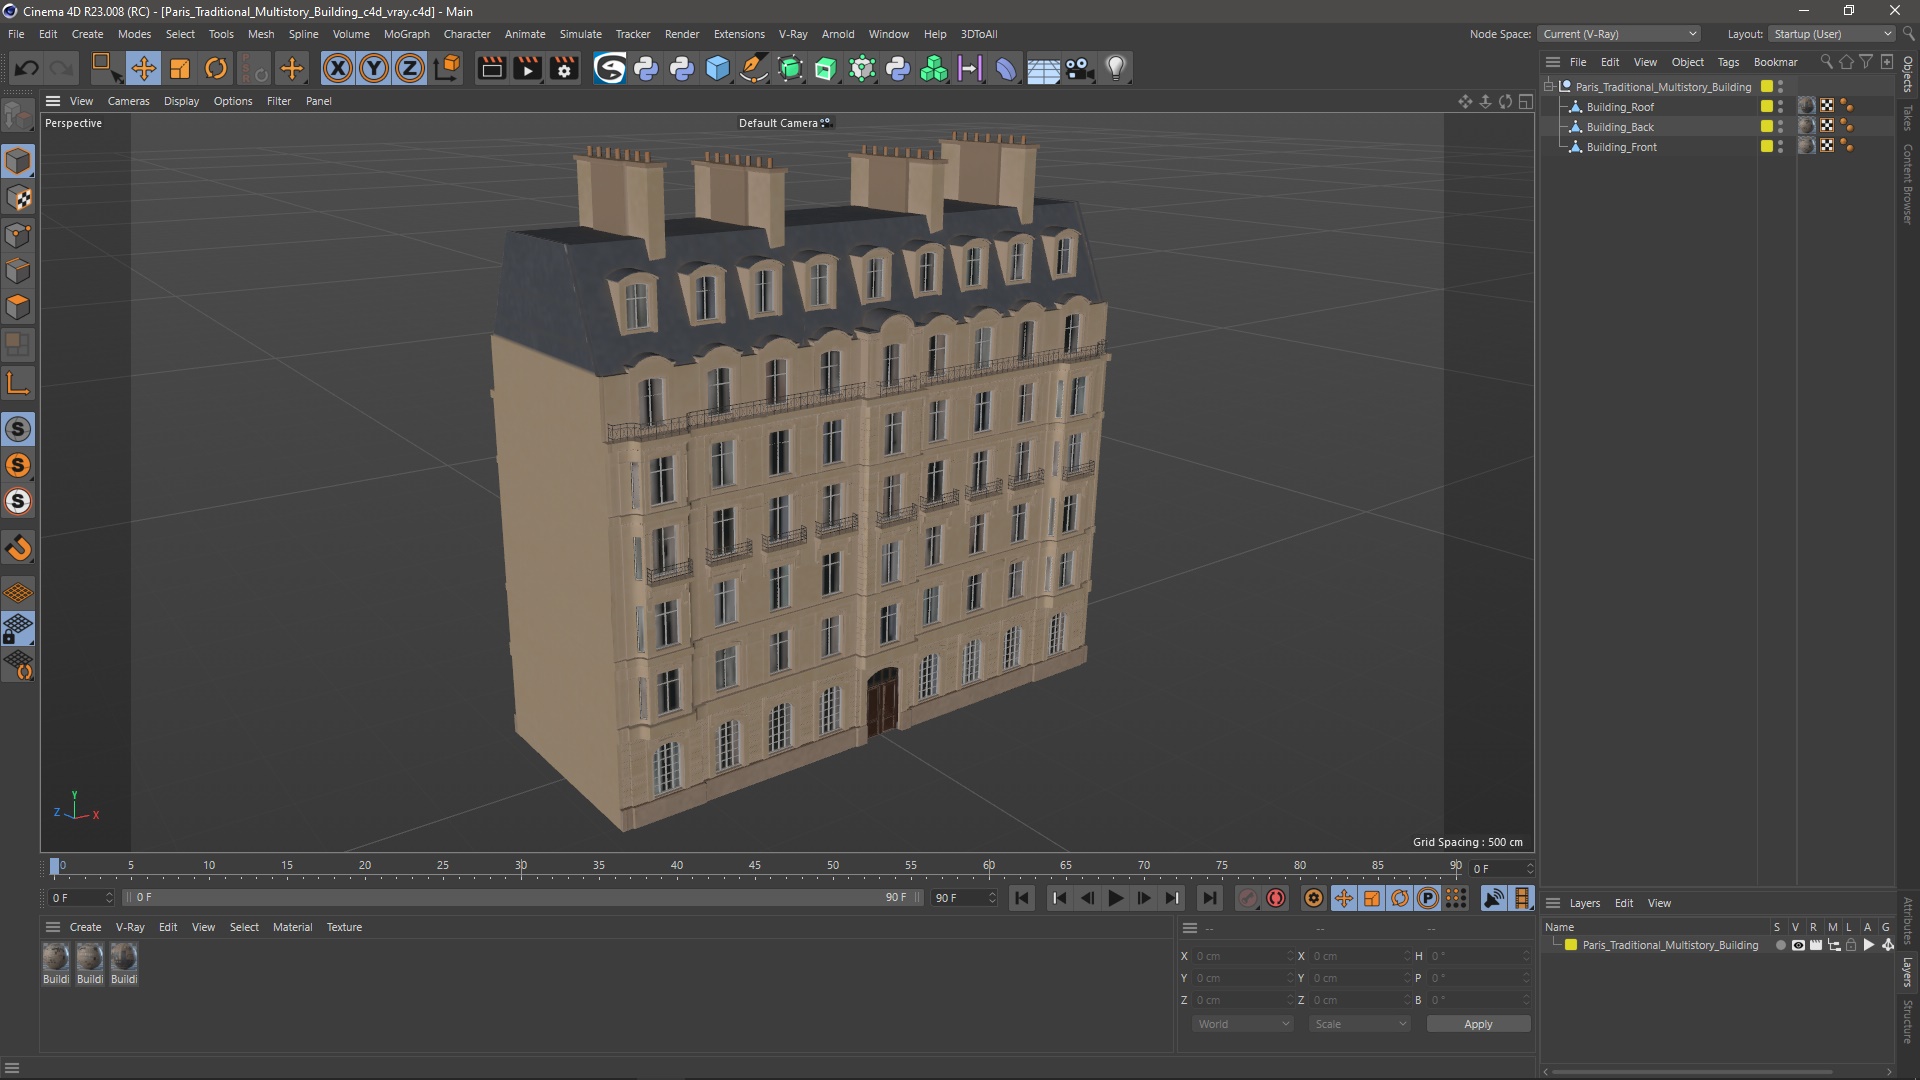Toggle layer solo dot
This screenshot has height=1080, width=1920.
1780,945
